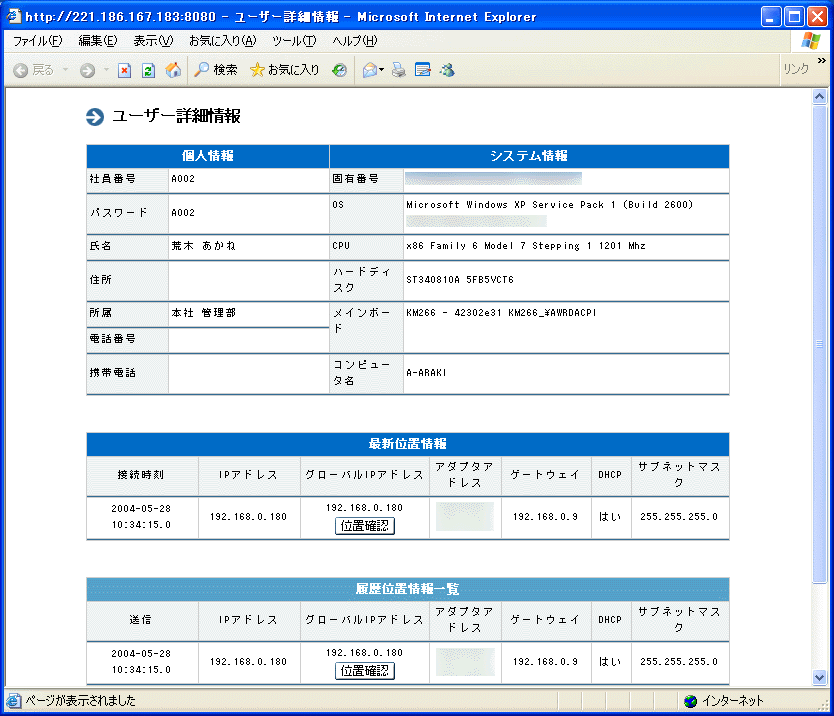Open the 編集(E) menu
This screenshot has height=716, width=834.
tap(98, 41)
